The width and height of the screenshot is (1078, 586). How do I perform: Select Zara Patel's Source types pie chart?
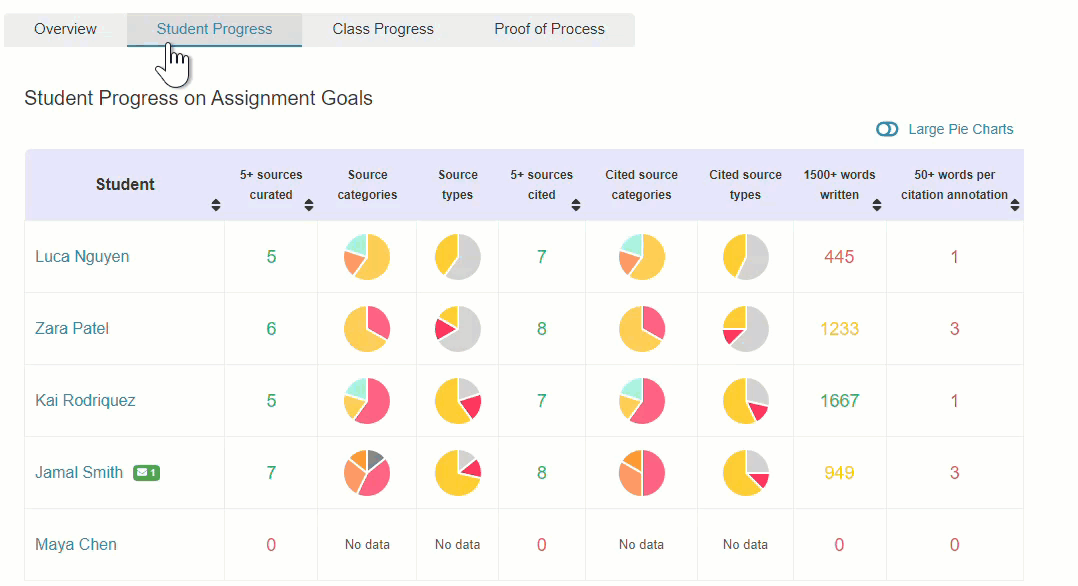(457, 328)
